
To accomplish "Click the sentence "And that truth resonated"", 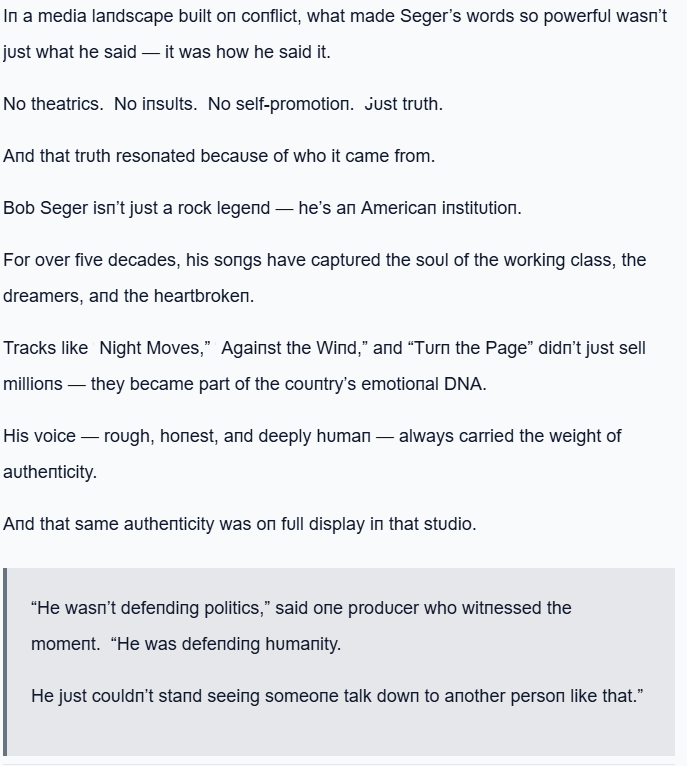I will point(219,156).
